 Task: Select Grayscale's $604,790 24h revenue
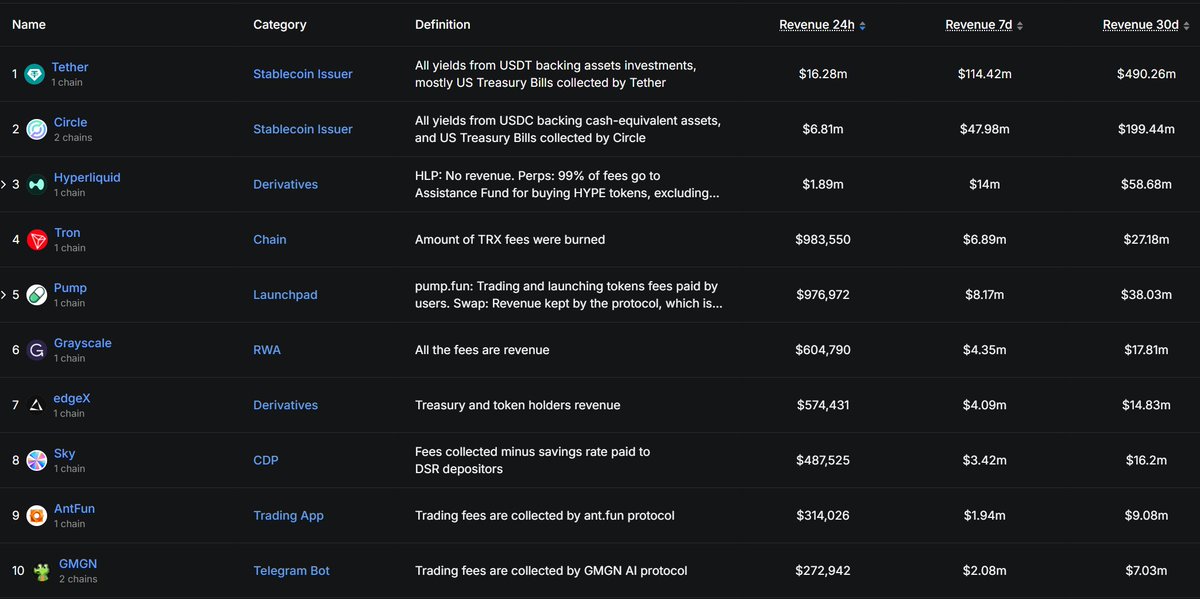click(823, 350)
